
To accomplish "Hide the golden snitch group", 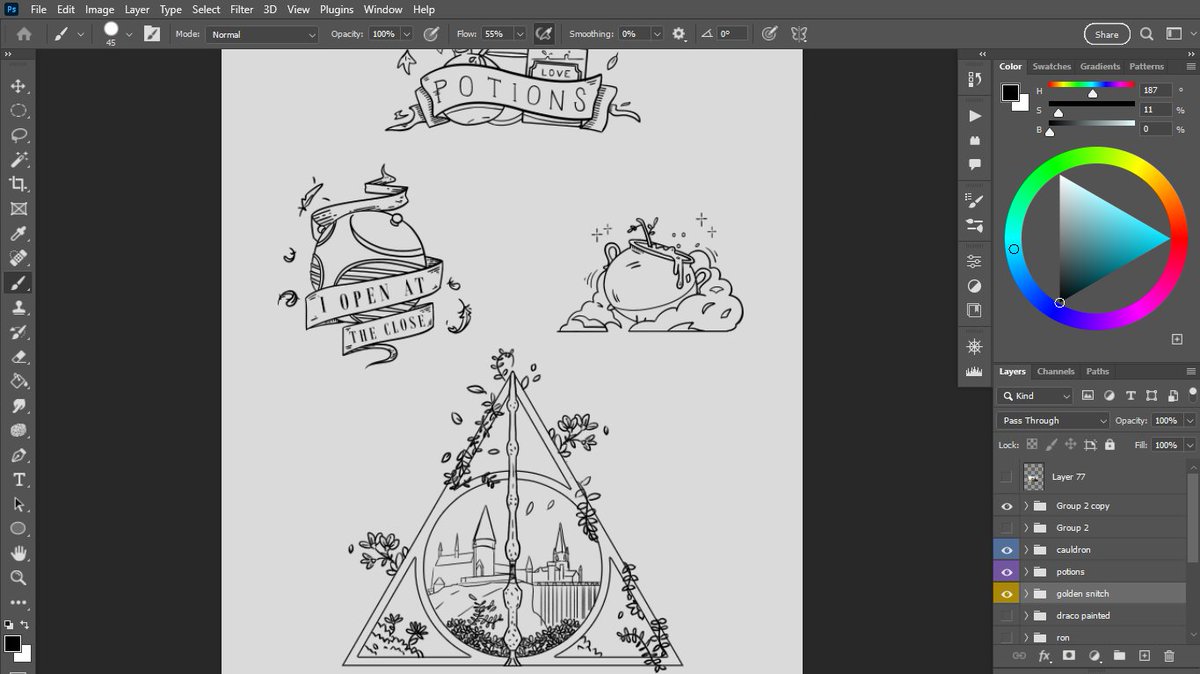I will point(1006,594).
